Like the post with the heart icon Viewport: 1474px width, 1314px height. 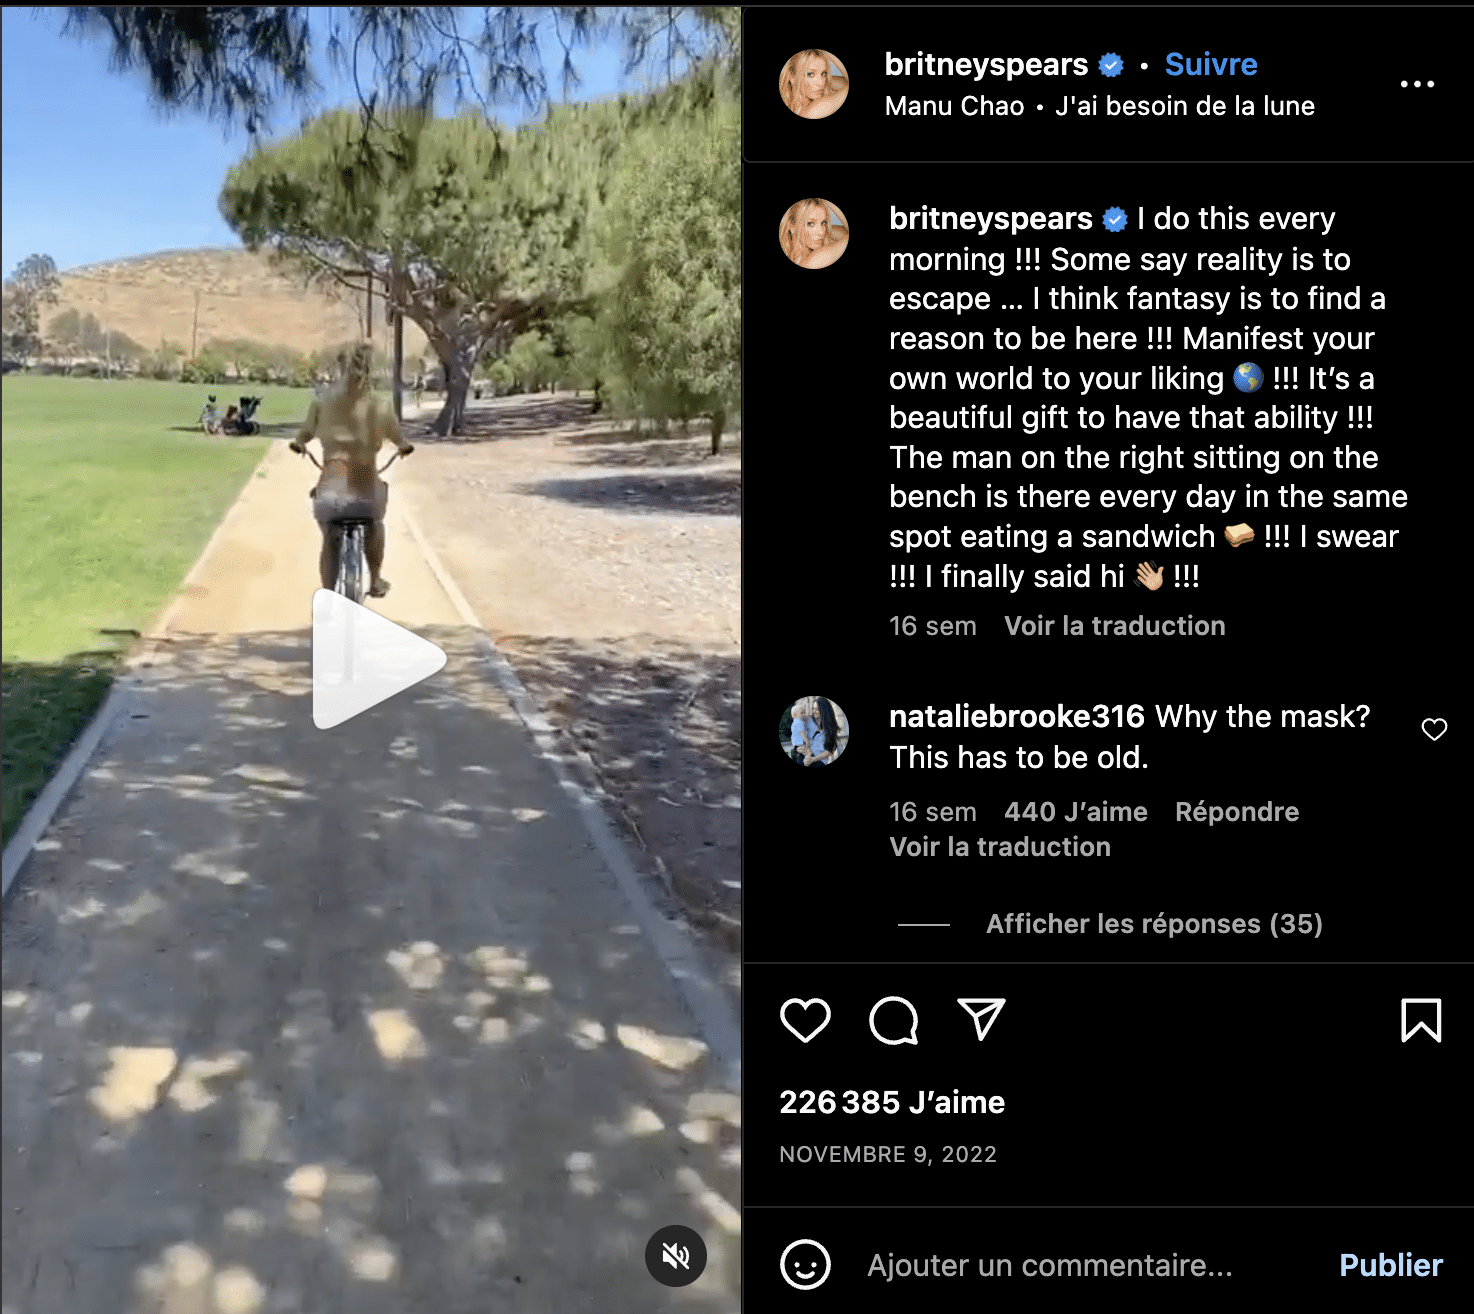coord(805,1020)
